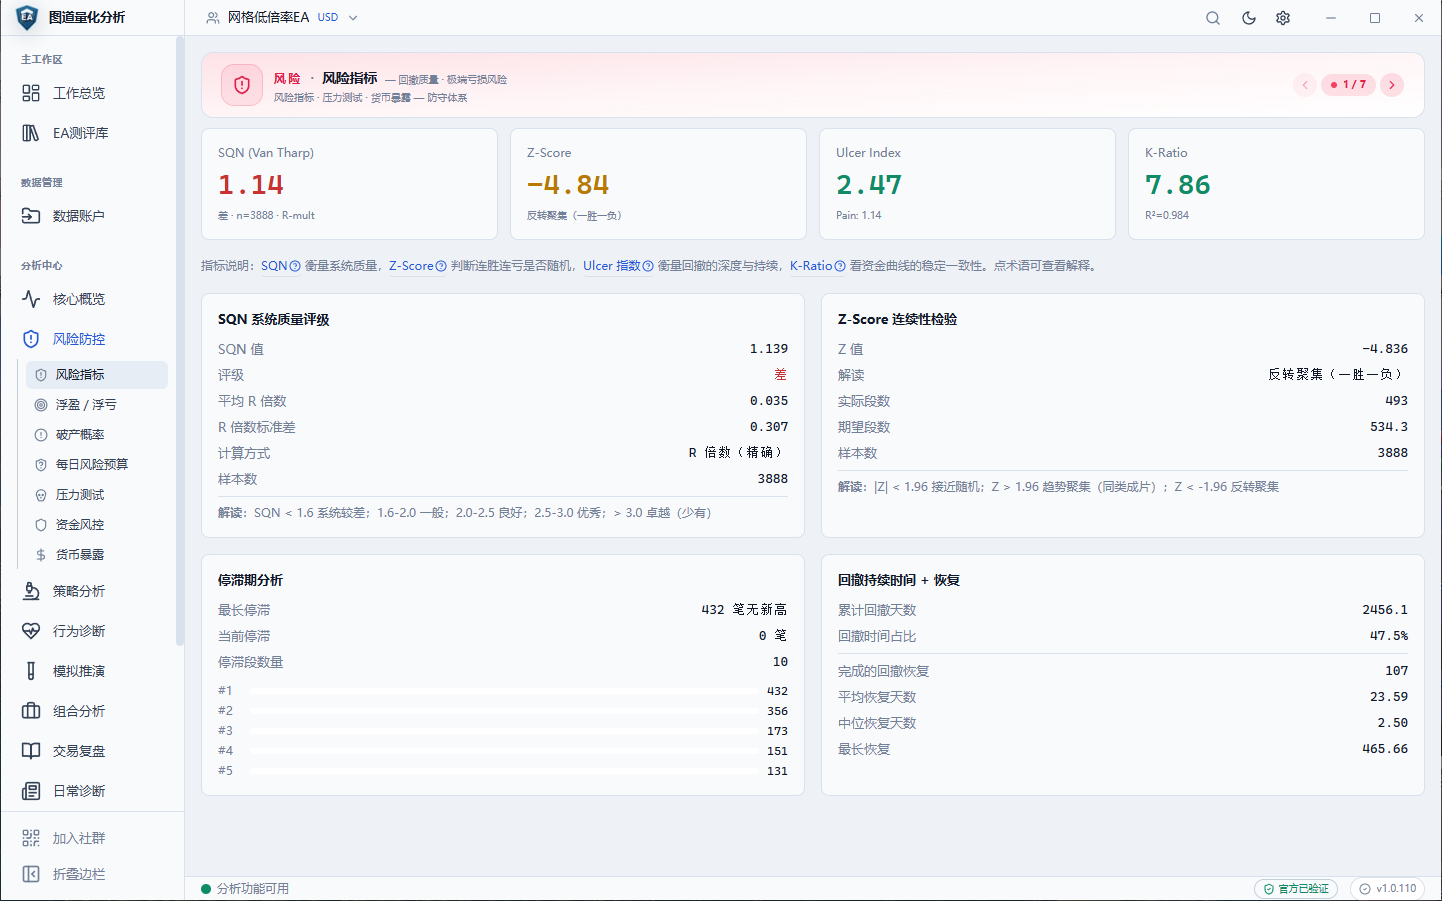Go to previous page arrow in banner
1442x901 pixels.
pyautogui.click(x=1305, y=85)
